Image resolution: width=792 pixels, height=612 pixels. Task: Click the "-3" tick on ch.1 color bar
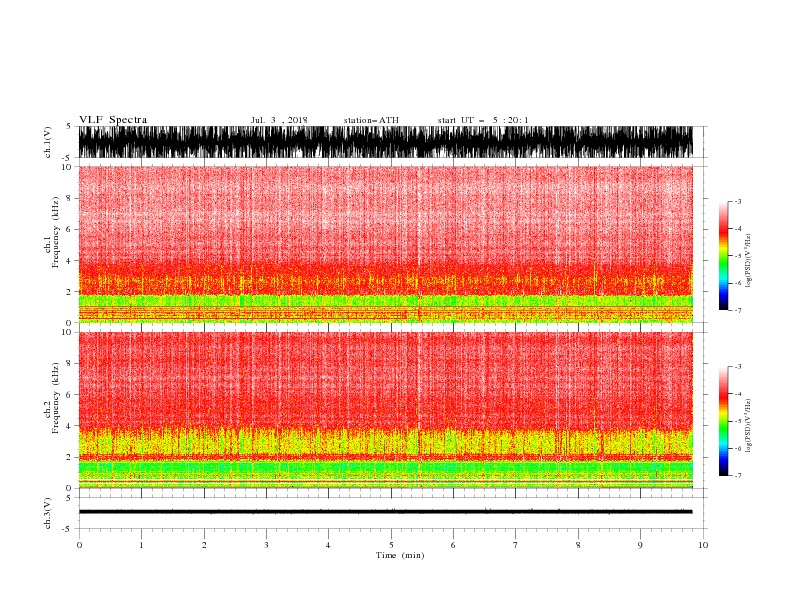pos(737,201)
